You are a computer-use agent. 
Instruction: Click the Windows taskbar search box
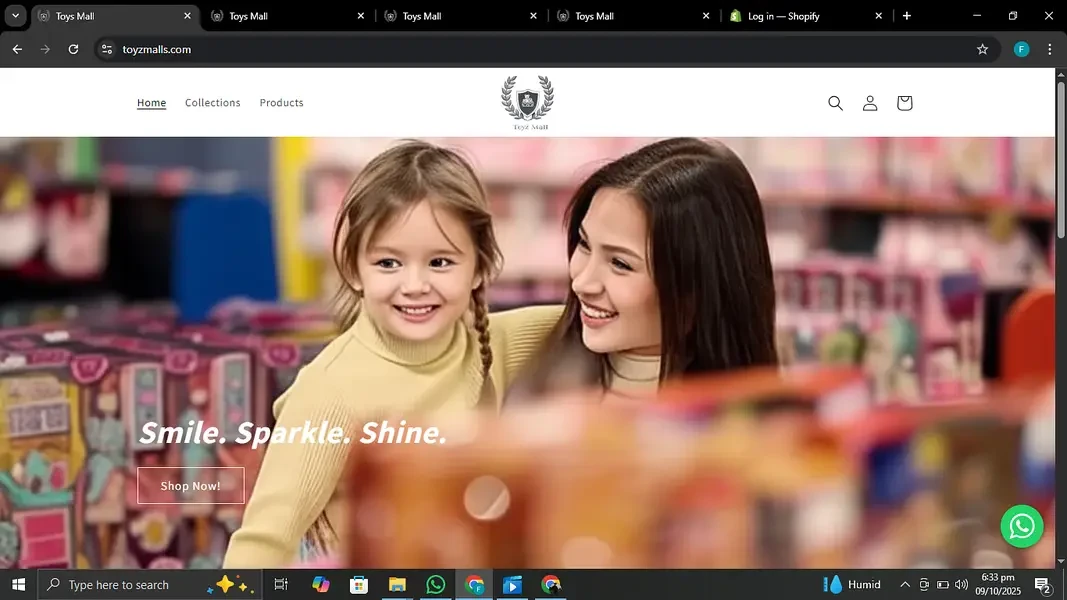[130, 585]
